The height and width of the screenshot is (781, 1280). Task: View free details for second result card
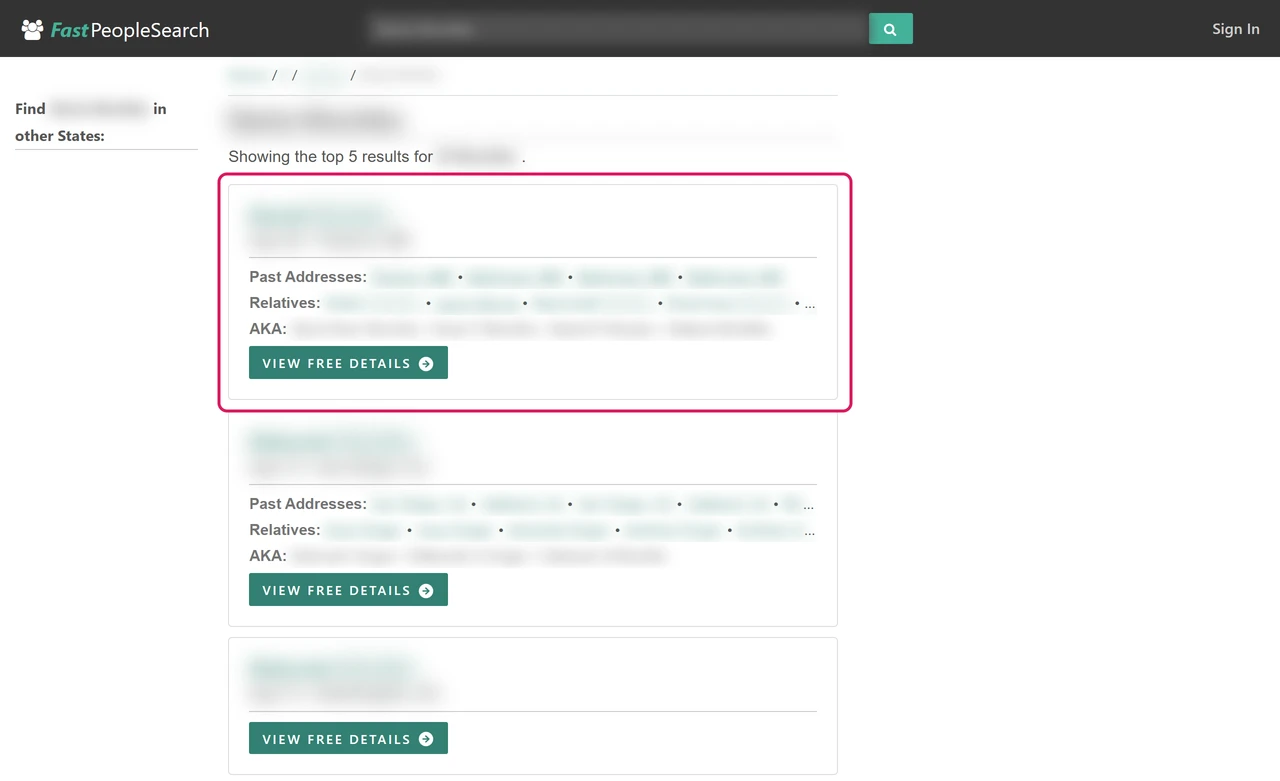tap(348, 590)
